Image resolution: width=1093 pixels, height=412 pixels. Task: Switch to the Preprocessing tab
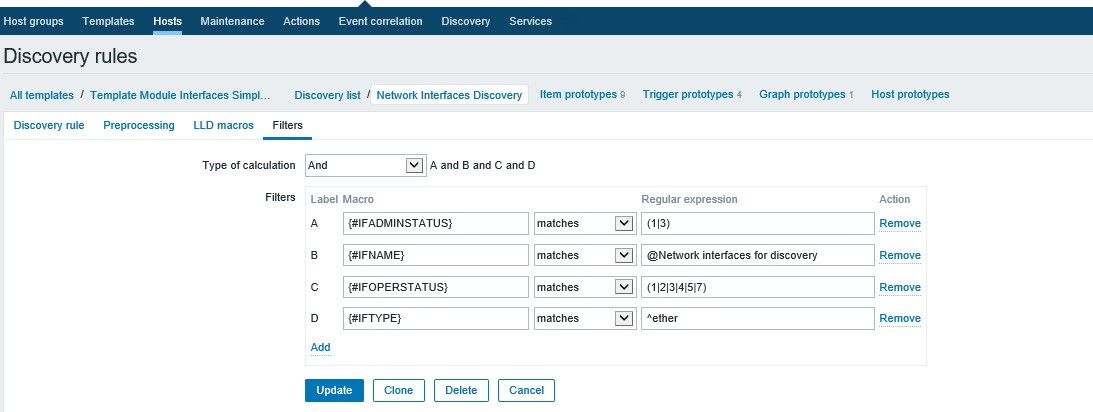pyautogui.click(x=139, y=125)
